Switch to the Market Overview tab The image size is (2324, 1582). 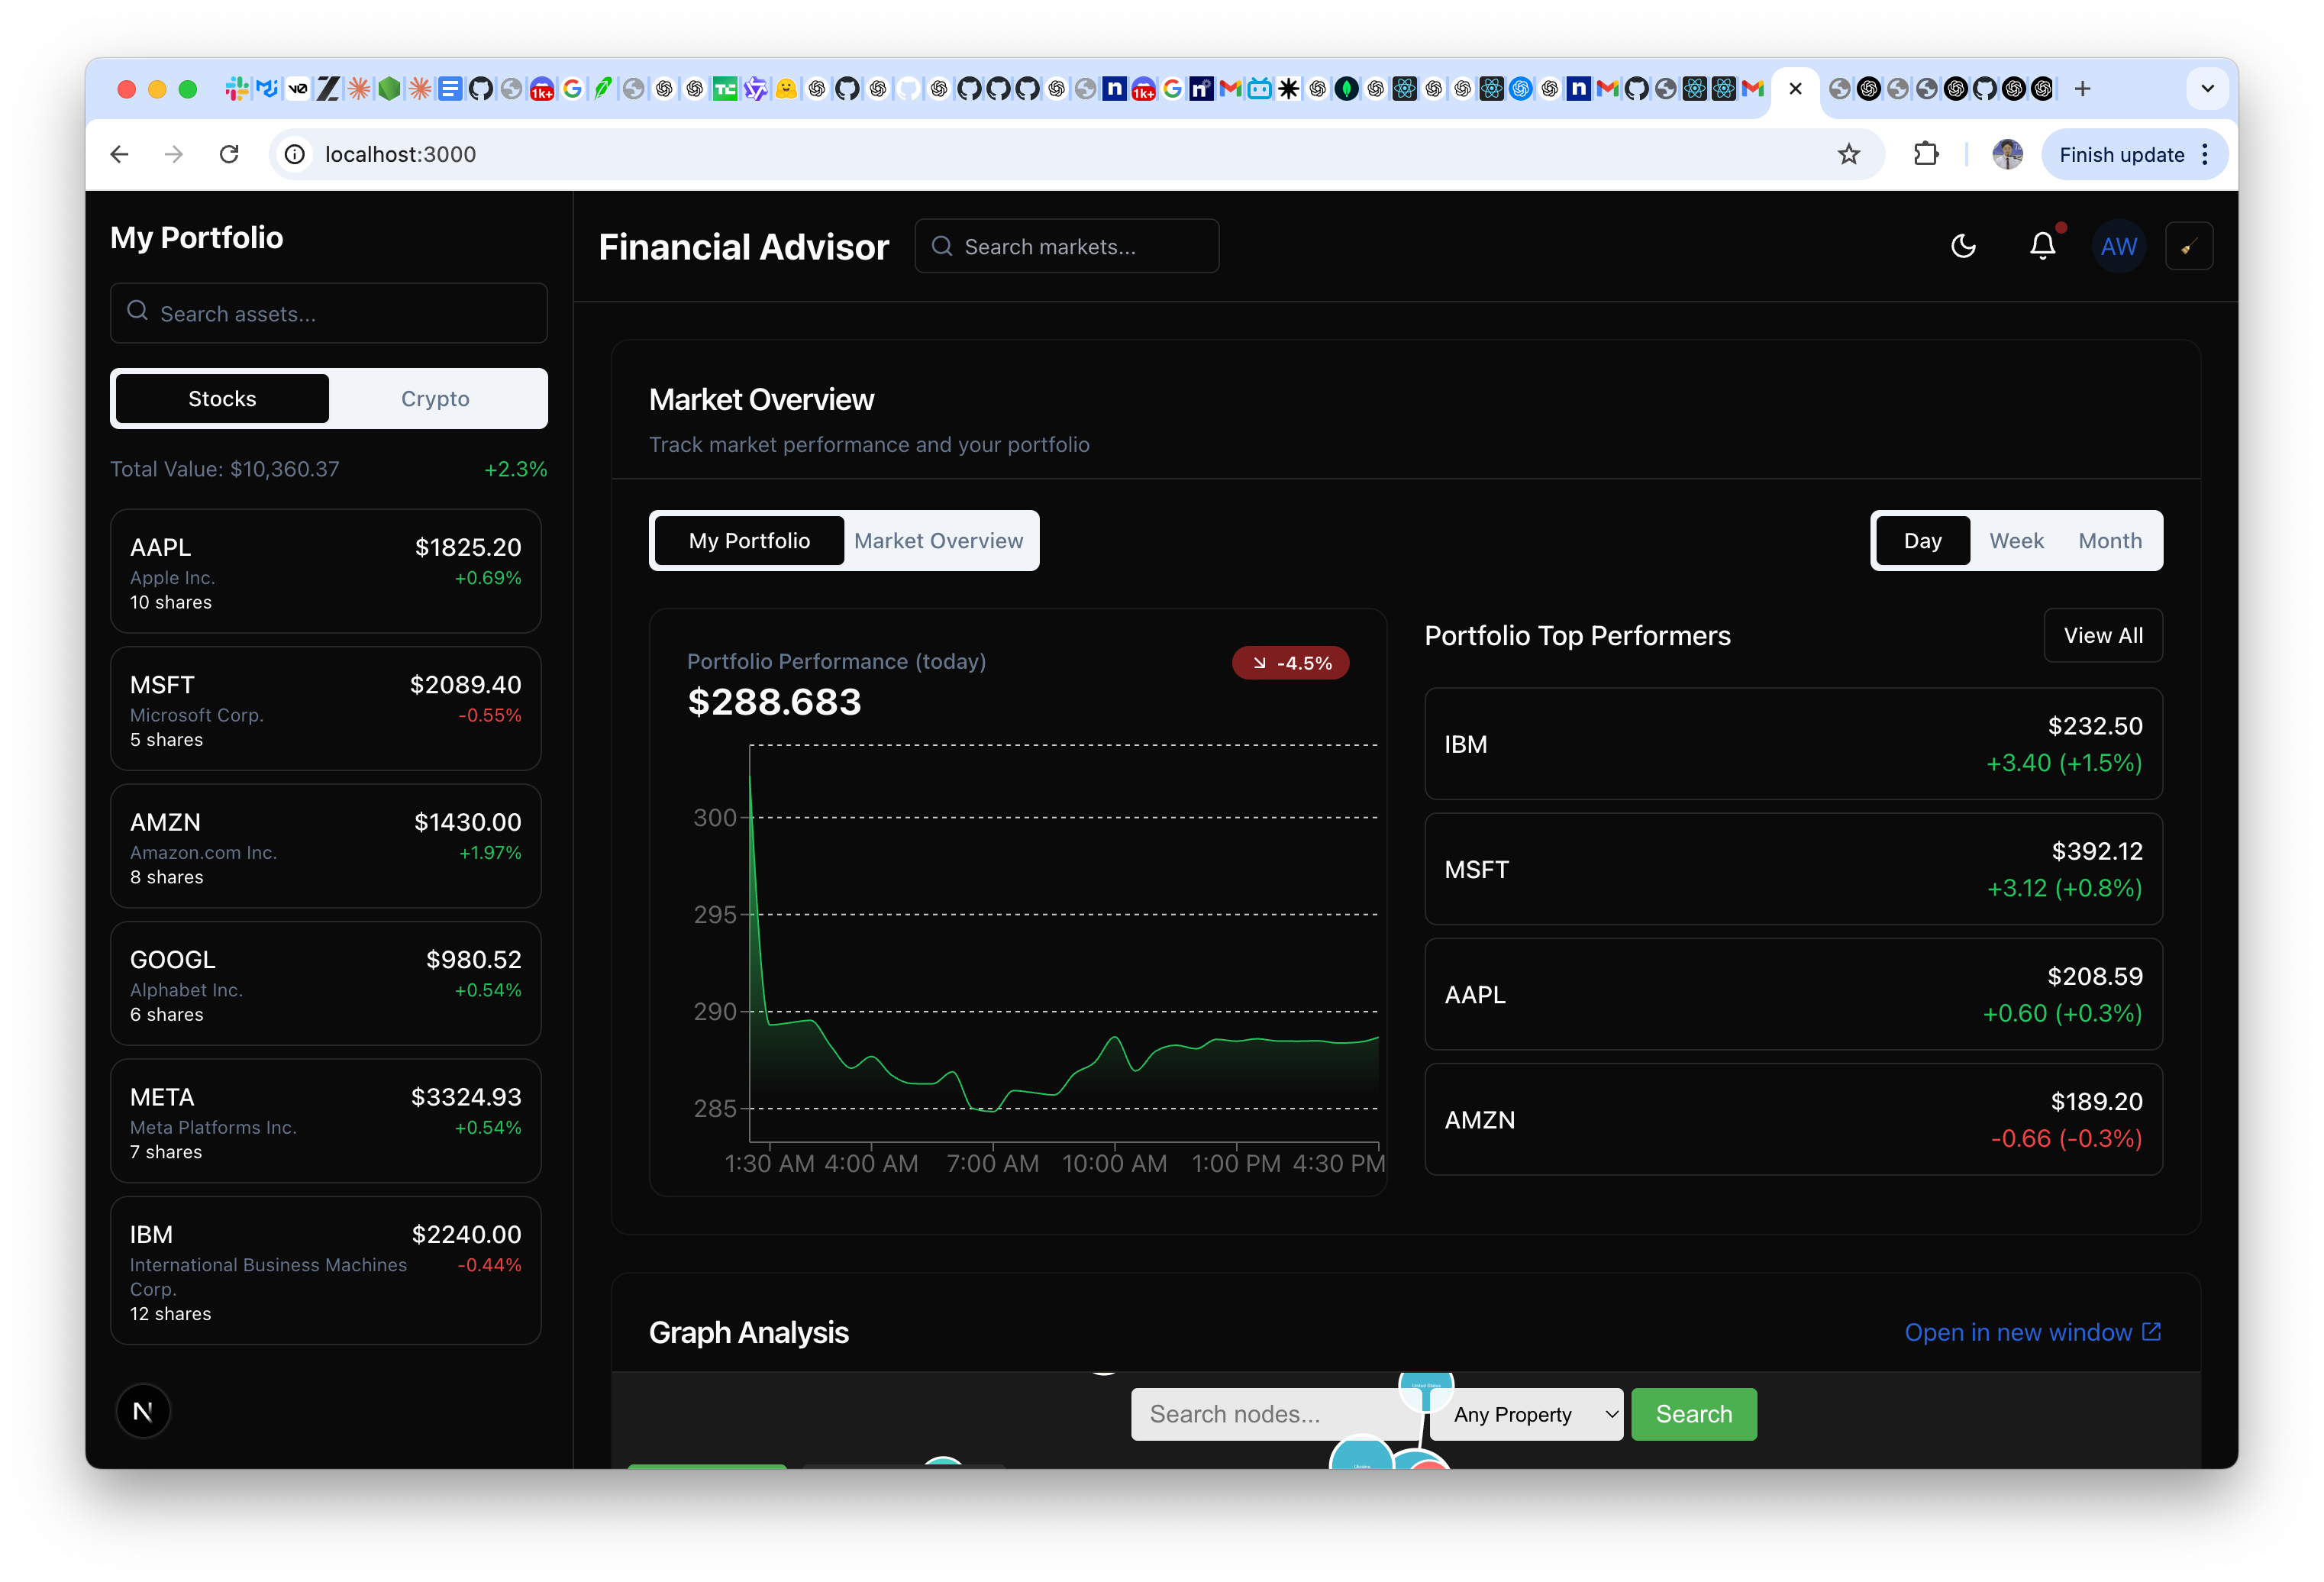click(x=938, y=541)
